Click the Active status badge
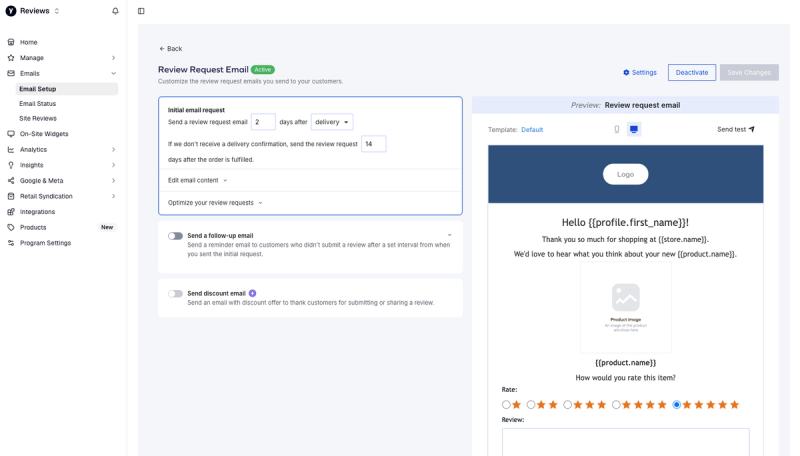The image size is (800, 456). pos(263,69)
